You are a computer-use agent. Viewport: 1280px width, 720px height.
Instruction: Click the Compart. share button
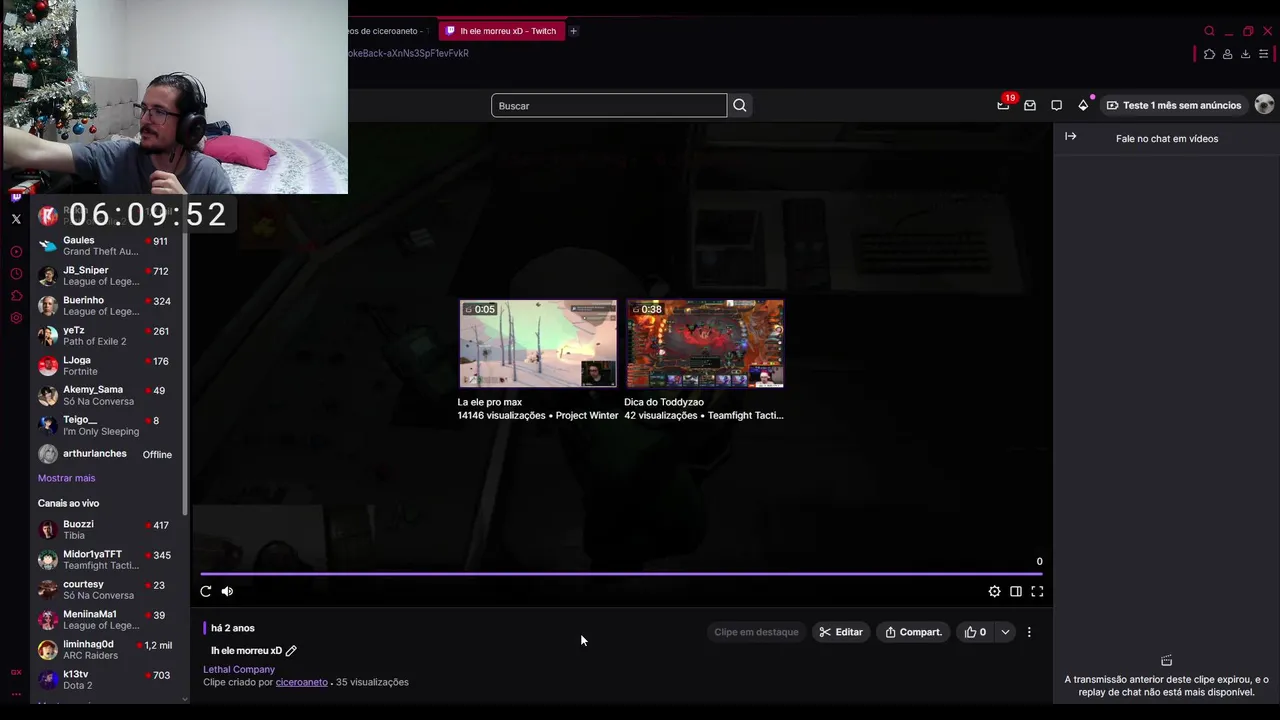[914, 632]
